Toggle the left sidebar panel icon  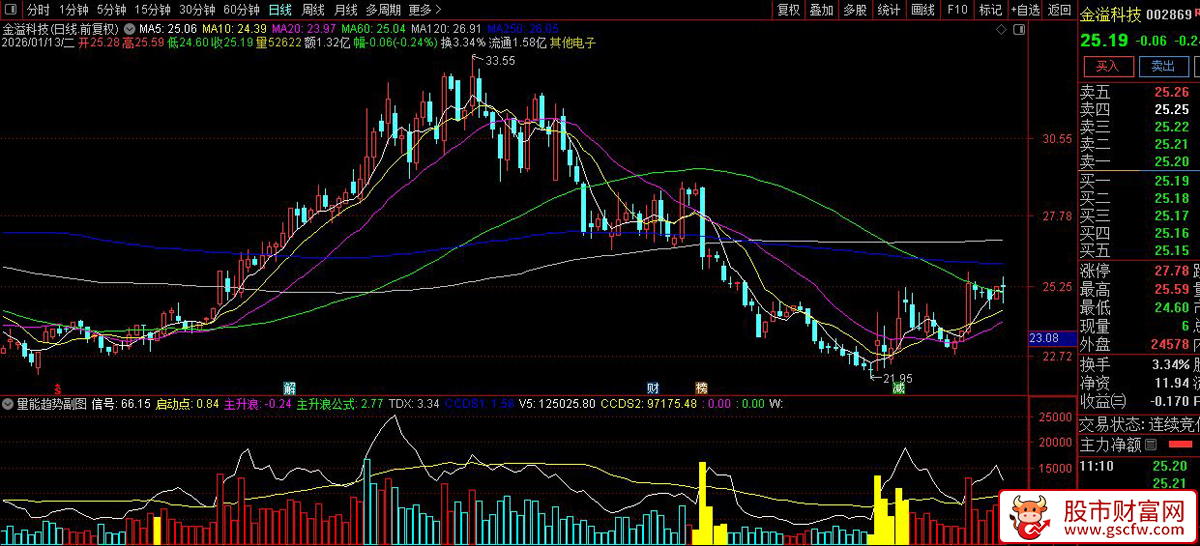11,10
